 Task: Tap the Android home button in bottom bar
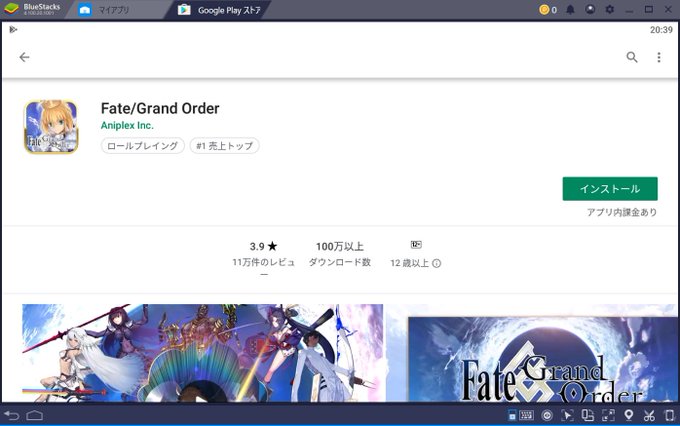(34, 416)
